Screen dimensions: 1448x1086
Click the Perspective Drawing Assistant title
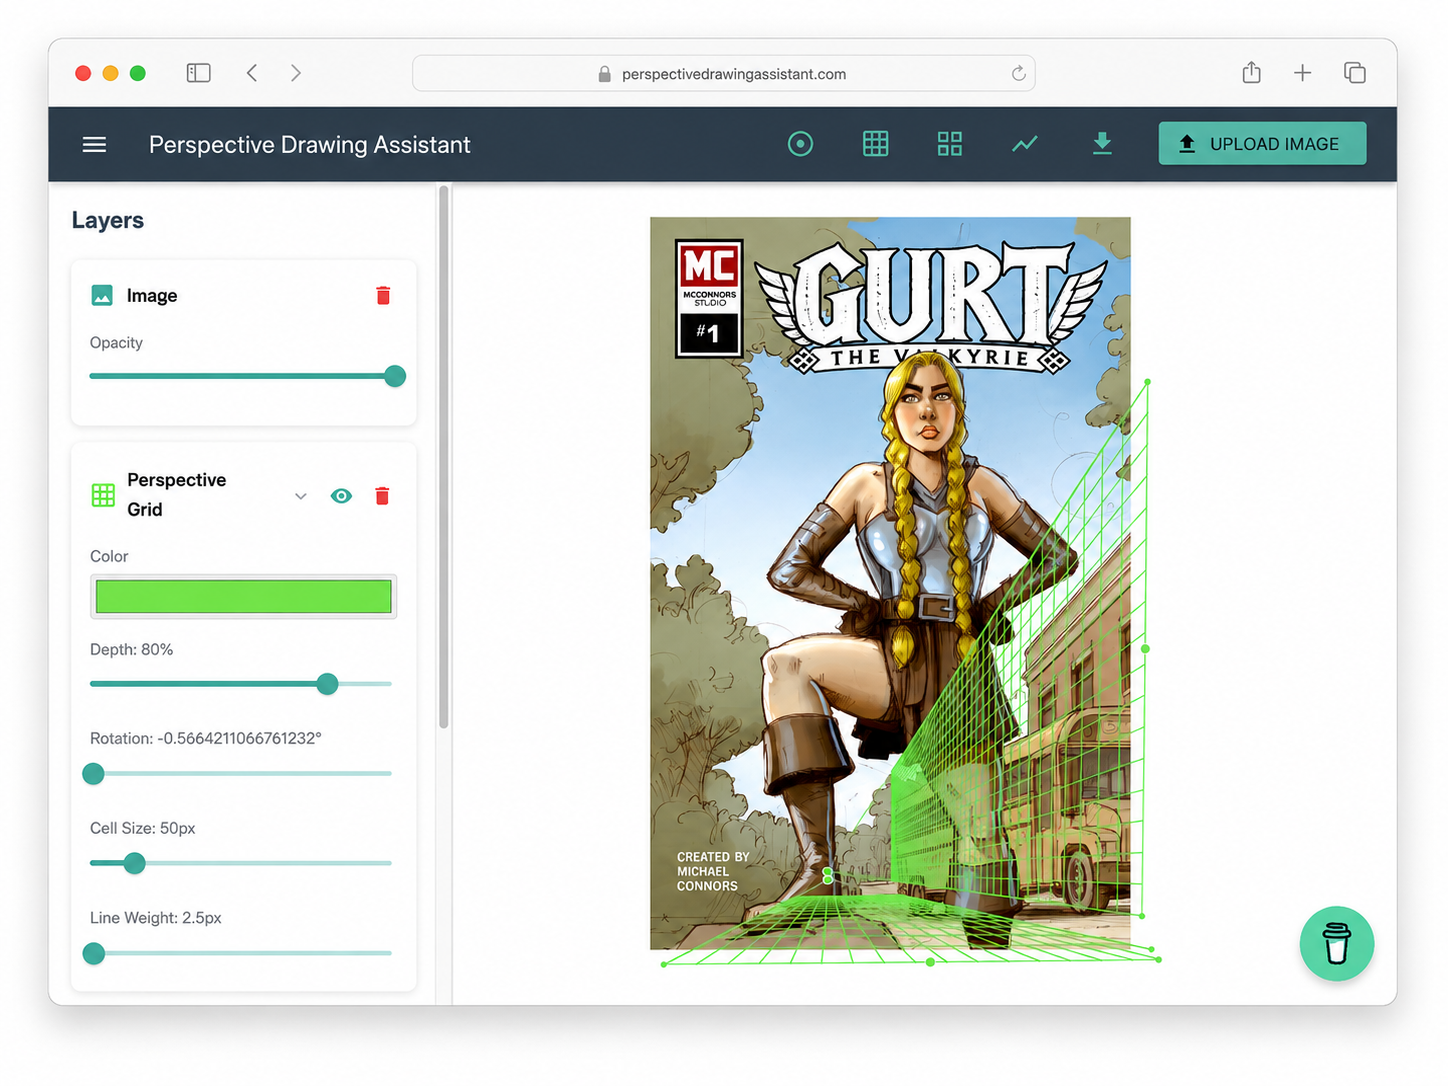coord(310,145)
